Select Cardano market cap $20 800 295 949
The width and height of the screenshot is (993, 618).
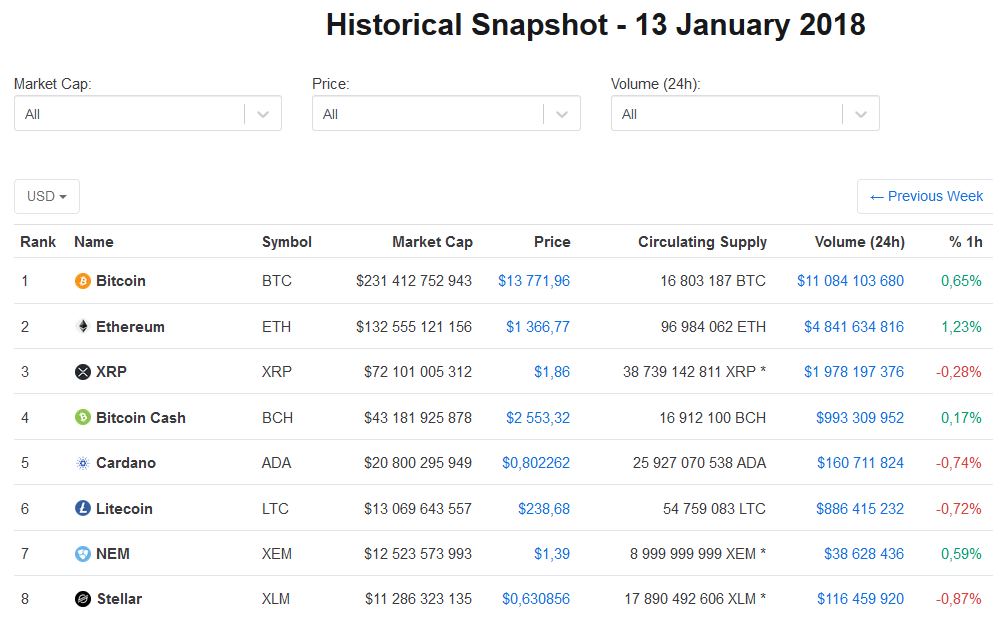418,463
